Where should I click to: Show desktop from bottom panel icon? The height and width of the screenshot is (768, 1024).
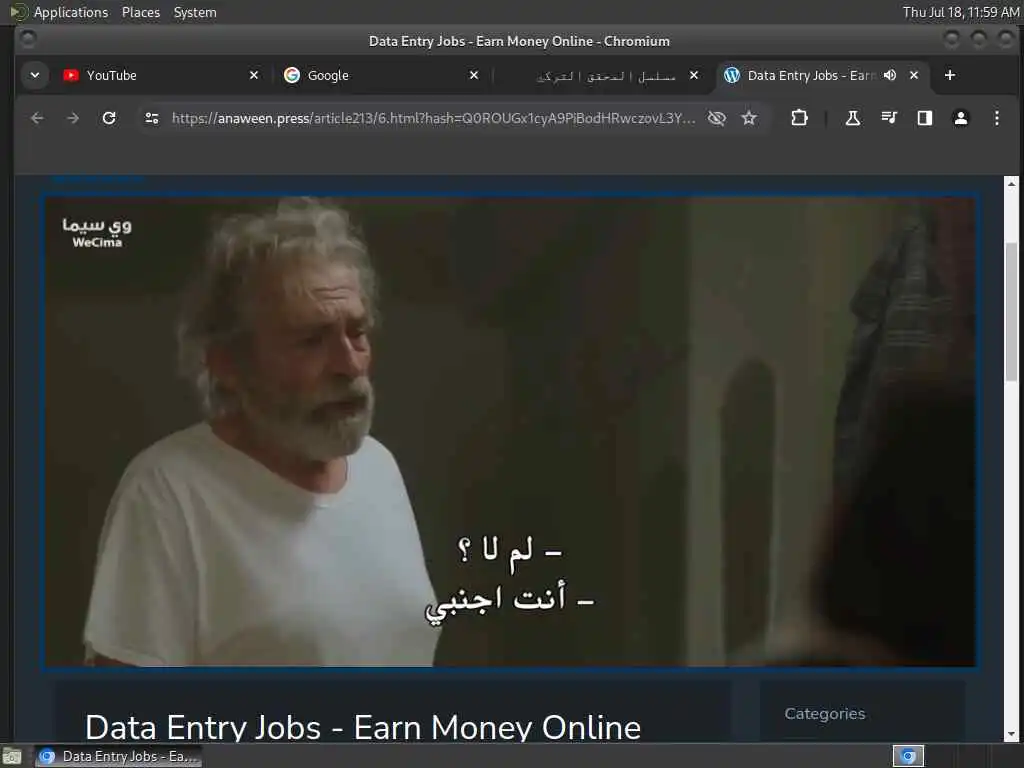[x=12, y=756]
